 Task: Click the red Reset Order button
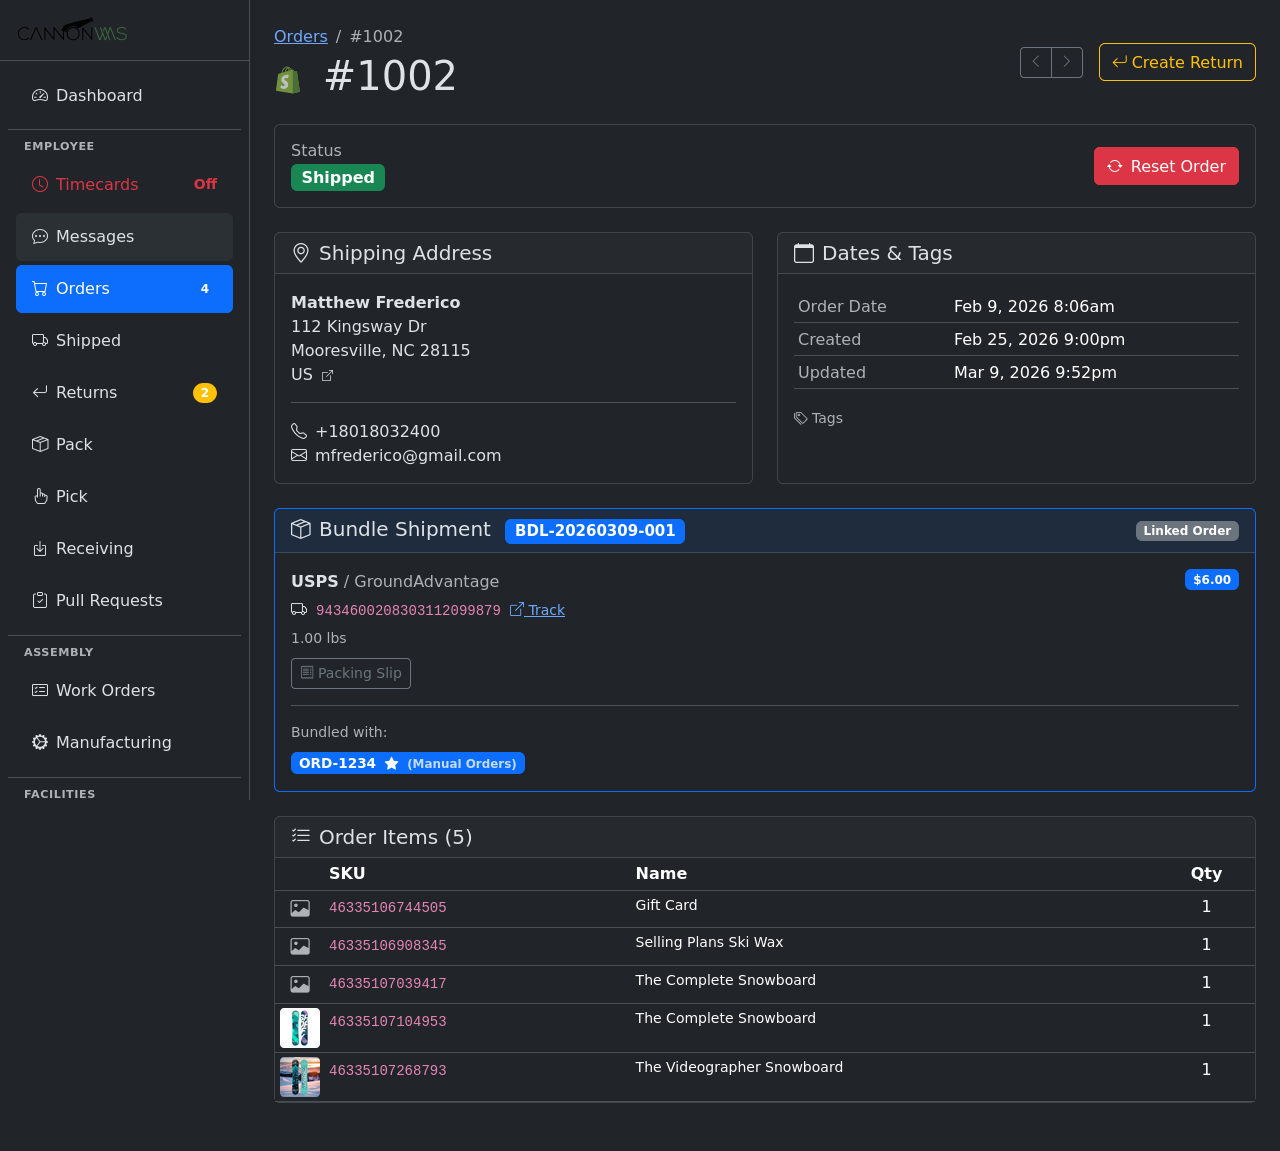click(x=1166, y=166)
